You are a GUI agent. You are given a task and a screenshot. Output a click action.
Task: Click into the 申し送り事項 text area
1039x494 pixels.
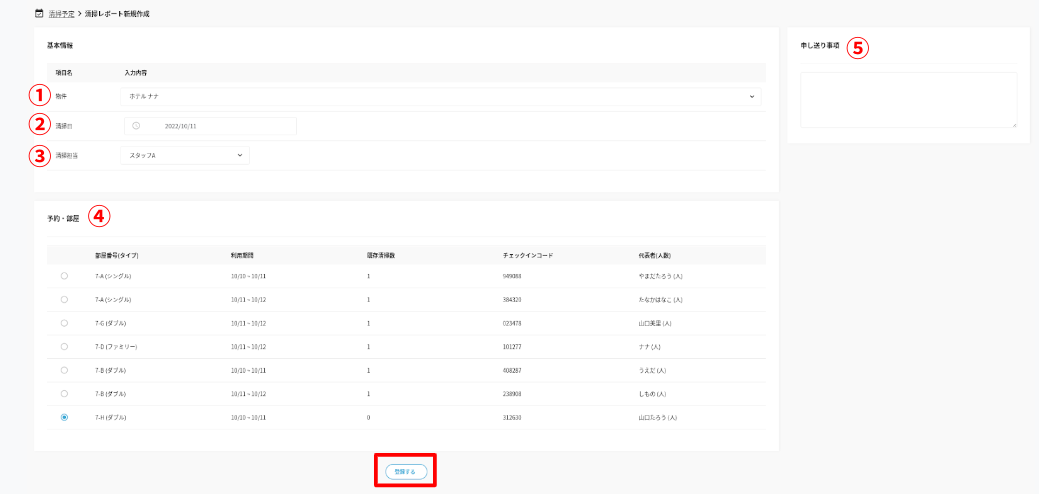click(908, 99)
